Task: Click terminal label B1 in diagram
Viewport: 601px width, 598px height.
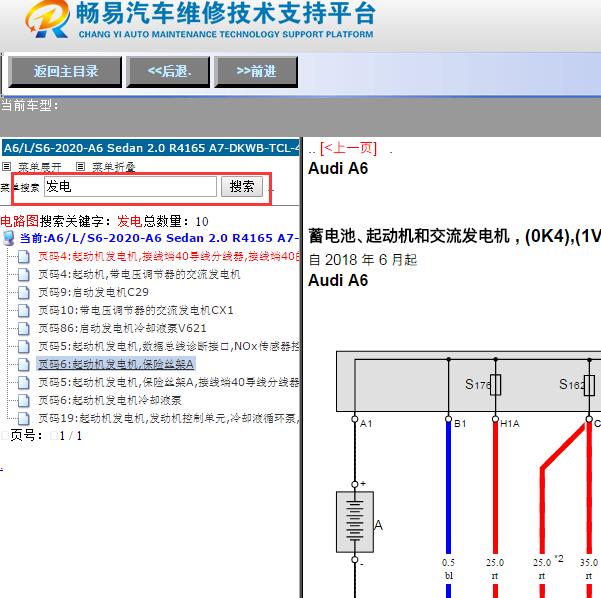Action: point(460,424)
